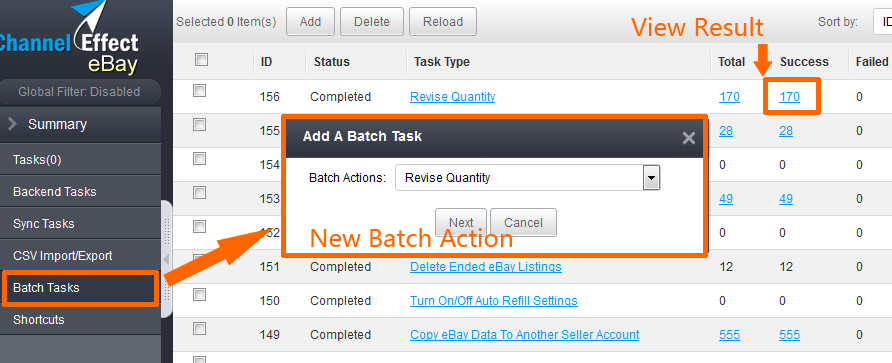Check the box for task ID 156
Image resolution: width=892 pixels, height=363 pixels.
(x=199, y=91)
